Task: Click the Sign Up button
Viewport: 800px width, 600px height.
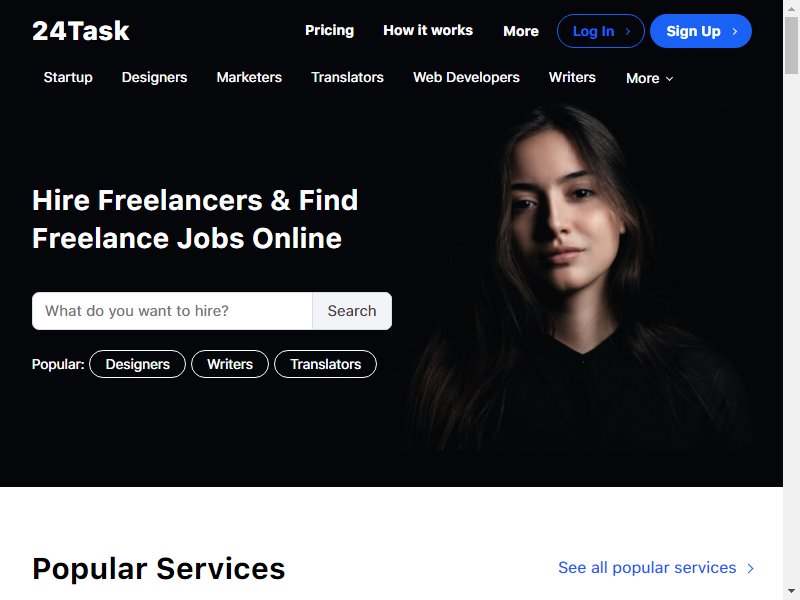Action: (701, 31)
